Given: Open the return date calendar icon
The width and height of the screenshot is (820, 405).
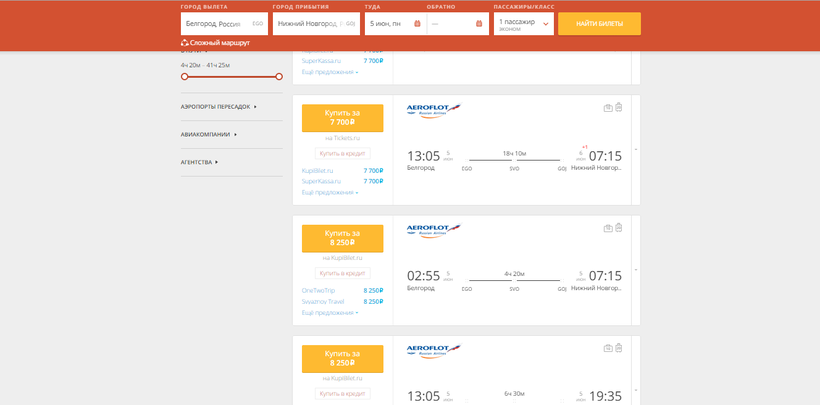Looking at the screenshot, I should coord(478,23).
